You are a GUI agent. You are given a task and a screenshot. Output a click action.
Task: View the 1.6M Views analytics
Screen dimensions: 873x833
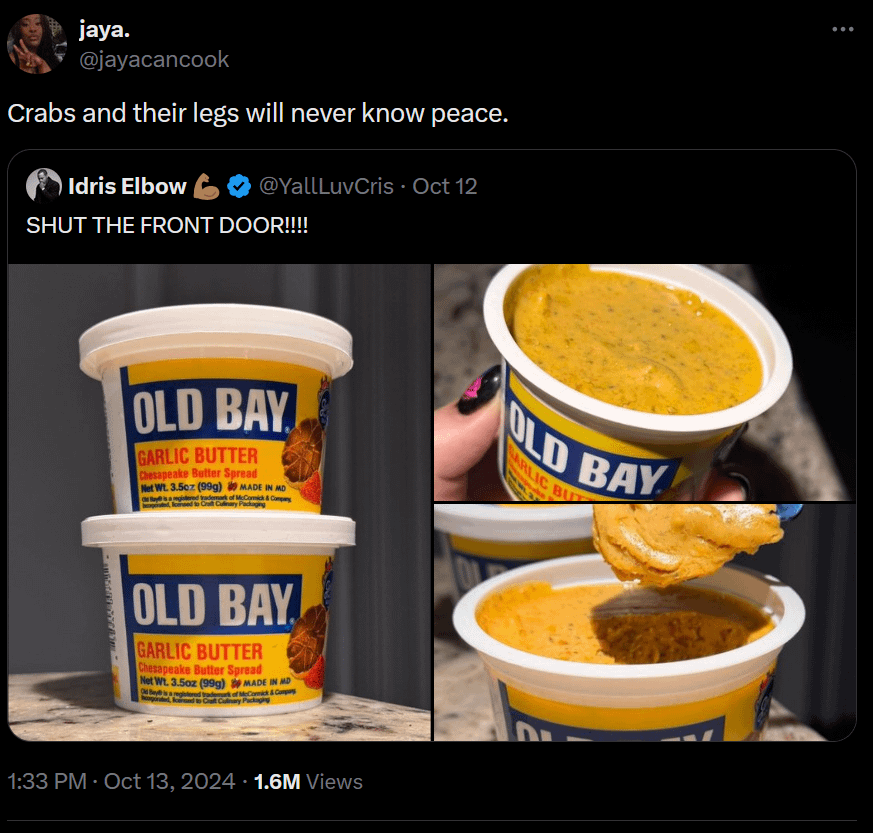pyautogui.click(x=309, y=781)
